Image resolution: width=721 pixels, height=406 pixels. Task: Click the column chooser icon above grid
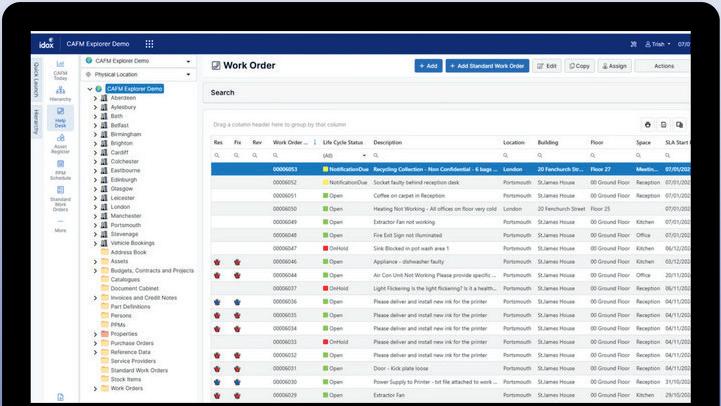(x=679, y=125)
